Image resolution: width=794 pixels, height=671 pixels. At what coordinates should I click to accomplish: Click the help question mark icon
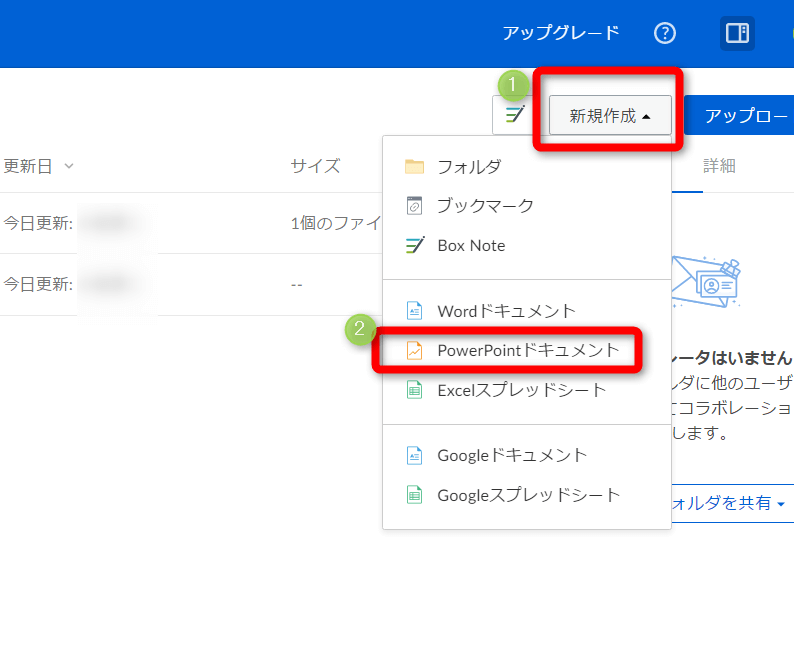(x=665, y=33)
